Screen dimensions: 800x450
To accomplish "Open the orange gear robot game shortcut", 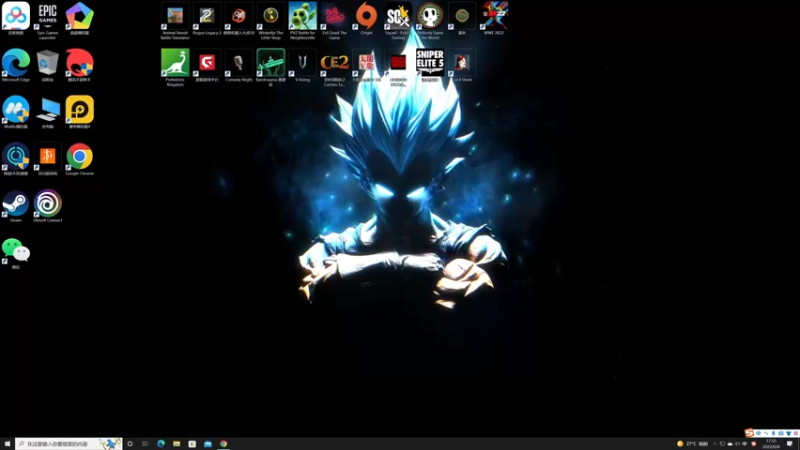I will pyautogui.click(x=239, y=18).
